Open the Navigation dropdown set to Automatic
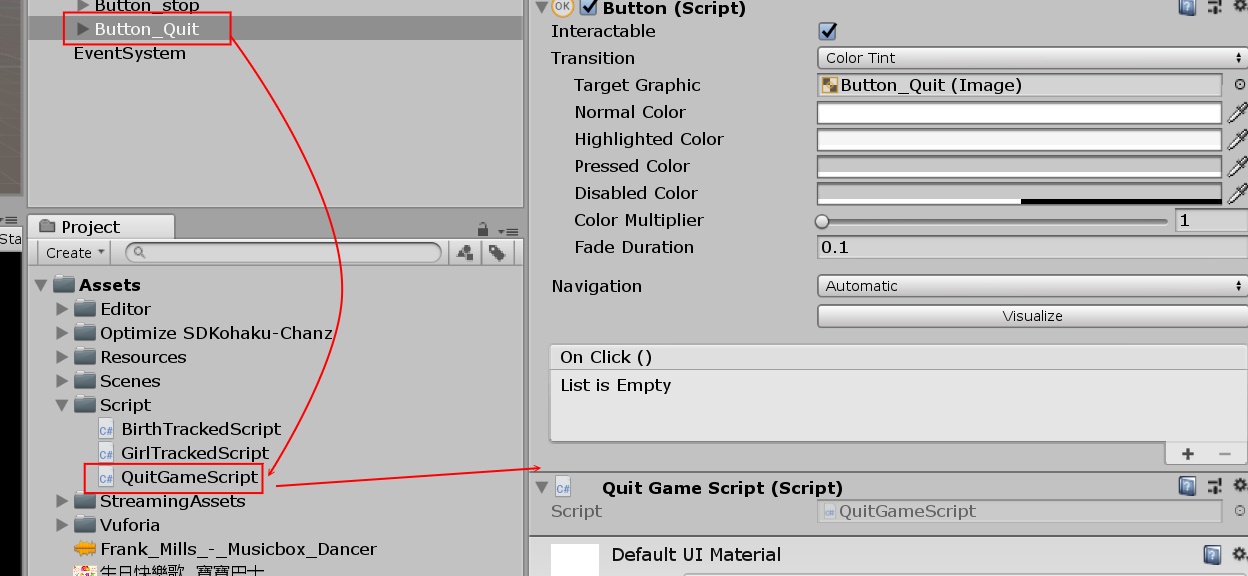 click(1030, 286)
